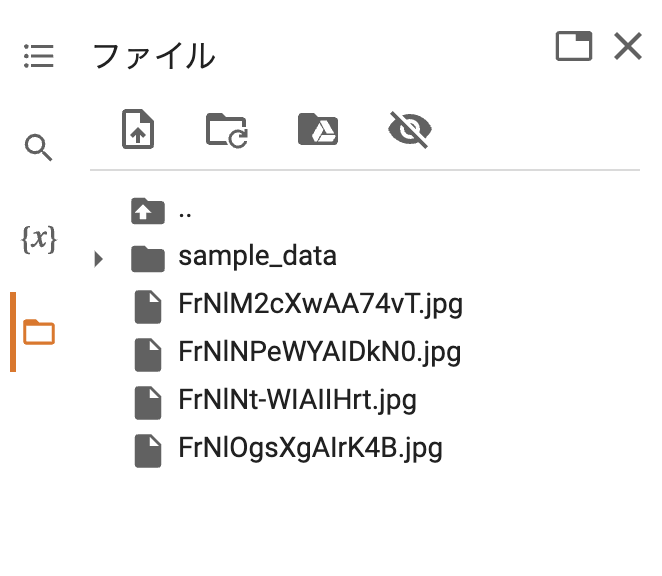Screen dimensions: 662x576
Task: Select the sample_data folder name
Action: pyautogui.click(x=258, y=256)
